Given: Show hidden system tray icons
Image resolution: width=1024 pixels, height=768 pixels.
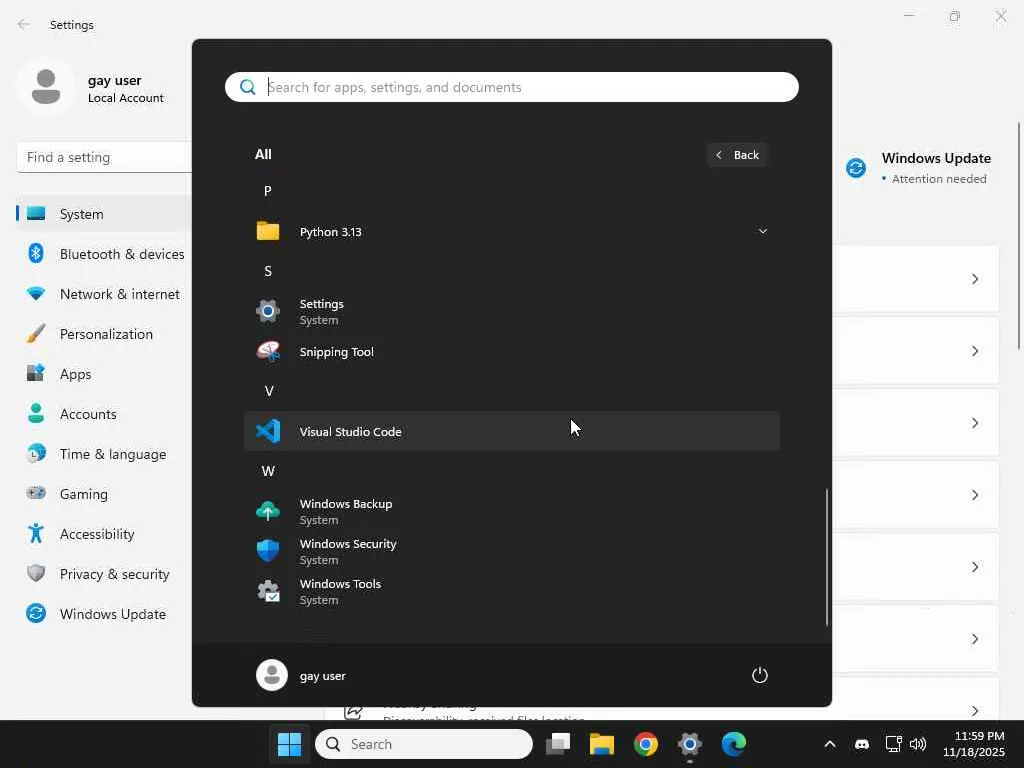Looking at the screenshot, I should pos(829,744).
